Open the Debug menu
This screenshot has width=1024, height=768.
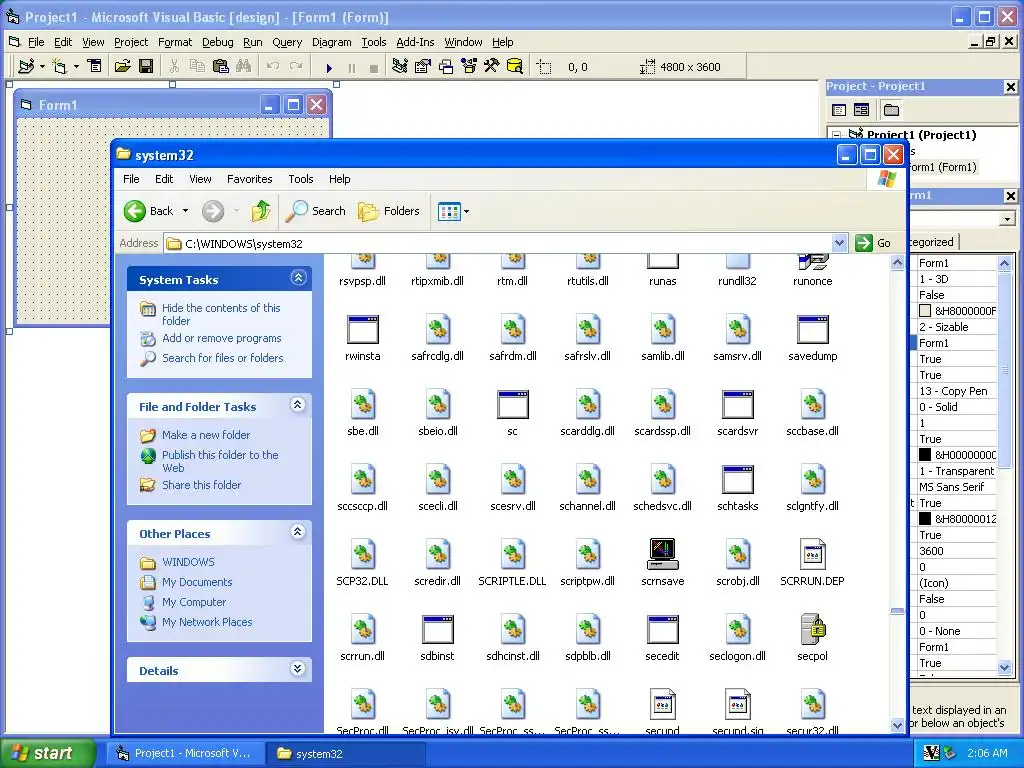pos(217,42)
